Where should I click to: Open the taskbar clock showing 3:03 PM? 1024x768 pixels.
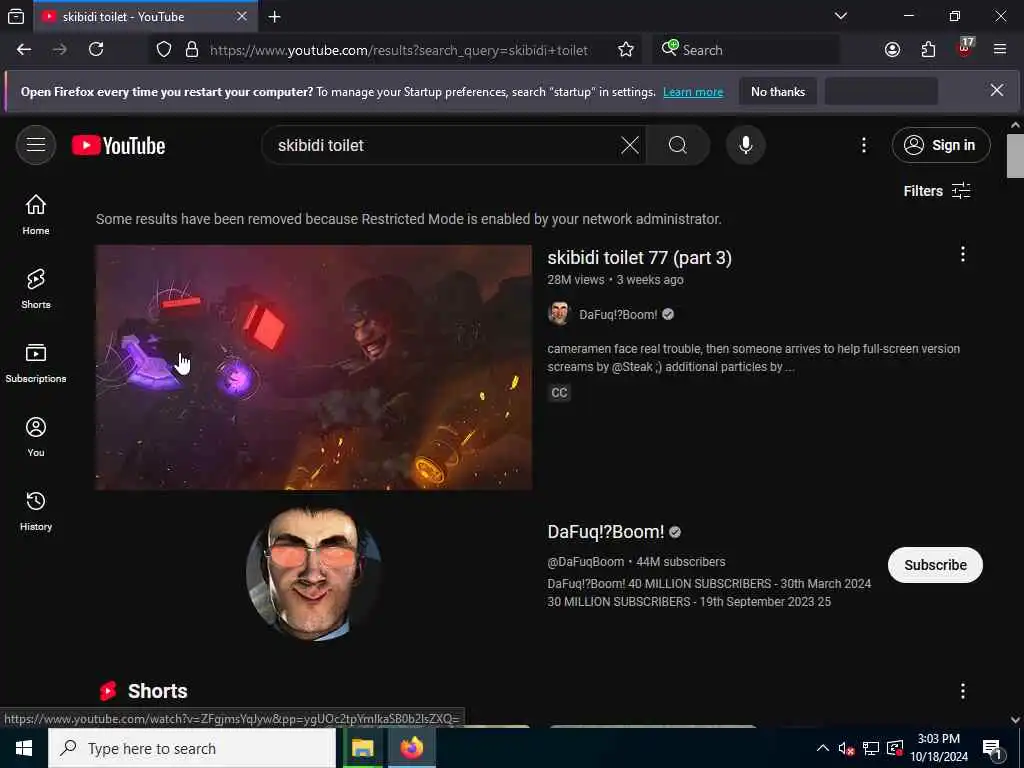[x=938, y=747]
